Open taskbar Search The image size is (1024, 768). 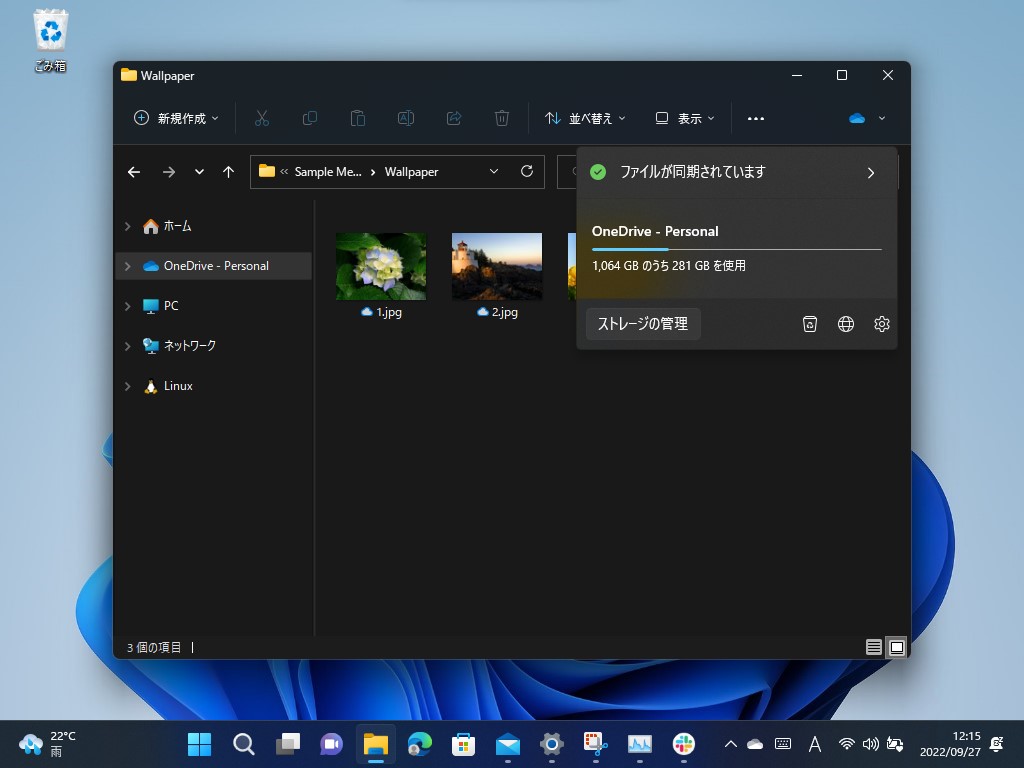(244, 744)
